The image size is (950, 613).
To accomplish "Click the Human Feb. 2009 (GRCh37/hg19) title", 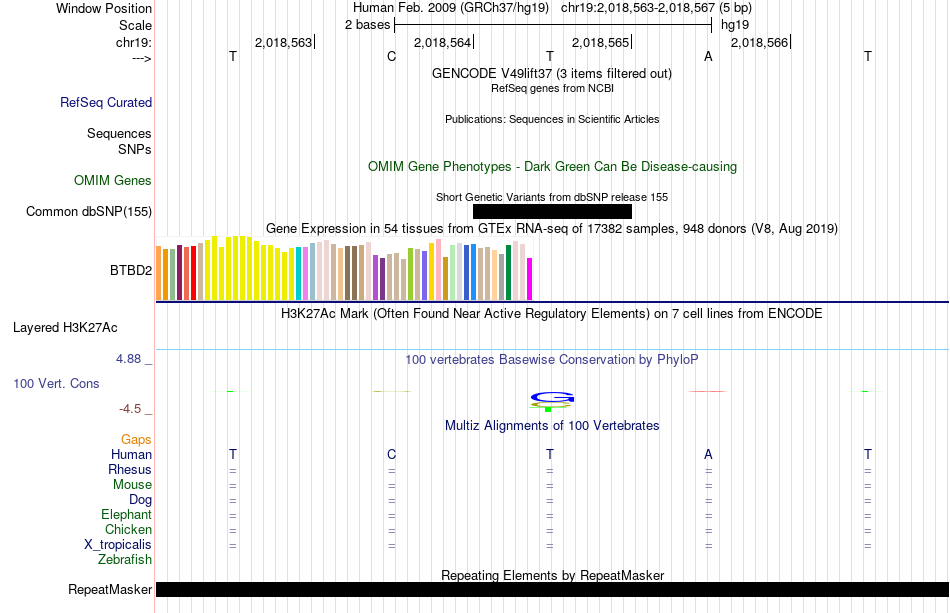I will click(x=451, y=8).
